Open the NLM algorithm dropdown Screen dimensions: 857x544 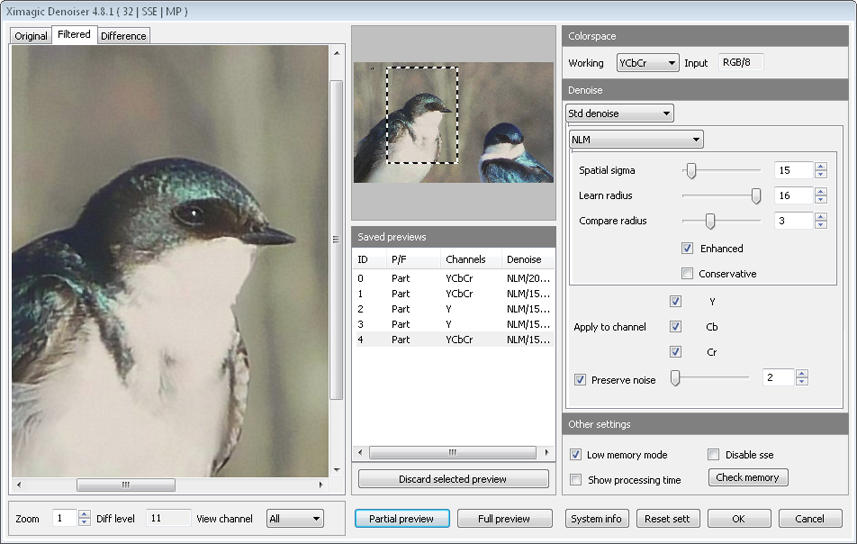tap(635, 140)
